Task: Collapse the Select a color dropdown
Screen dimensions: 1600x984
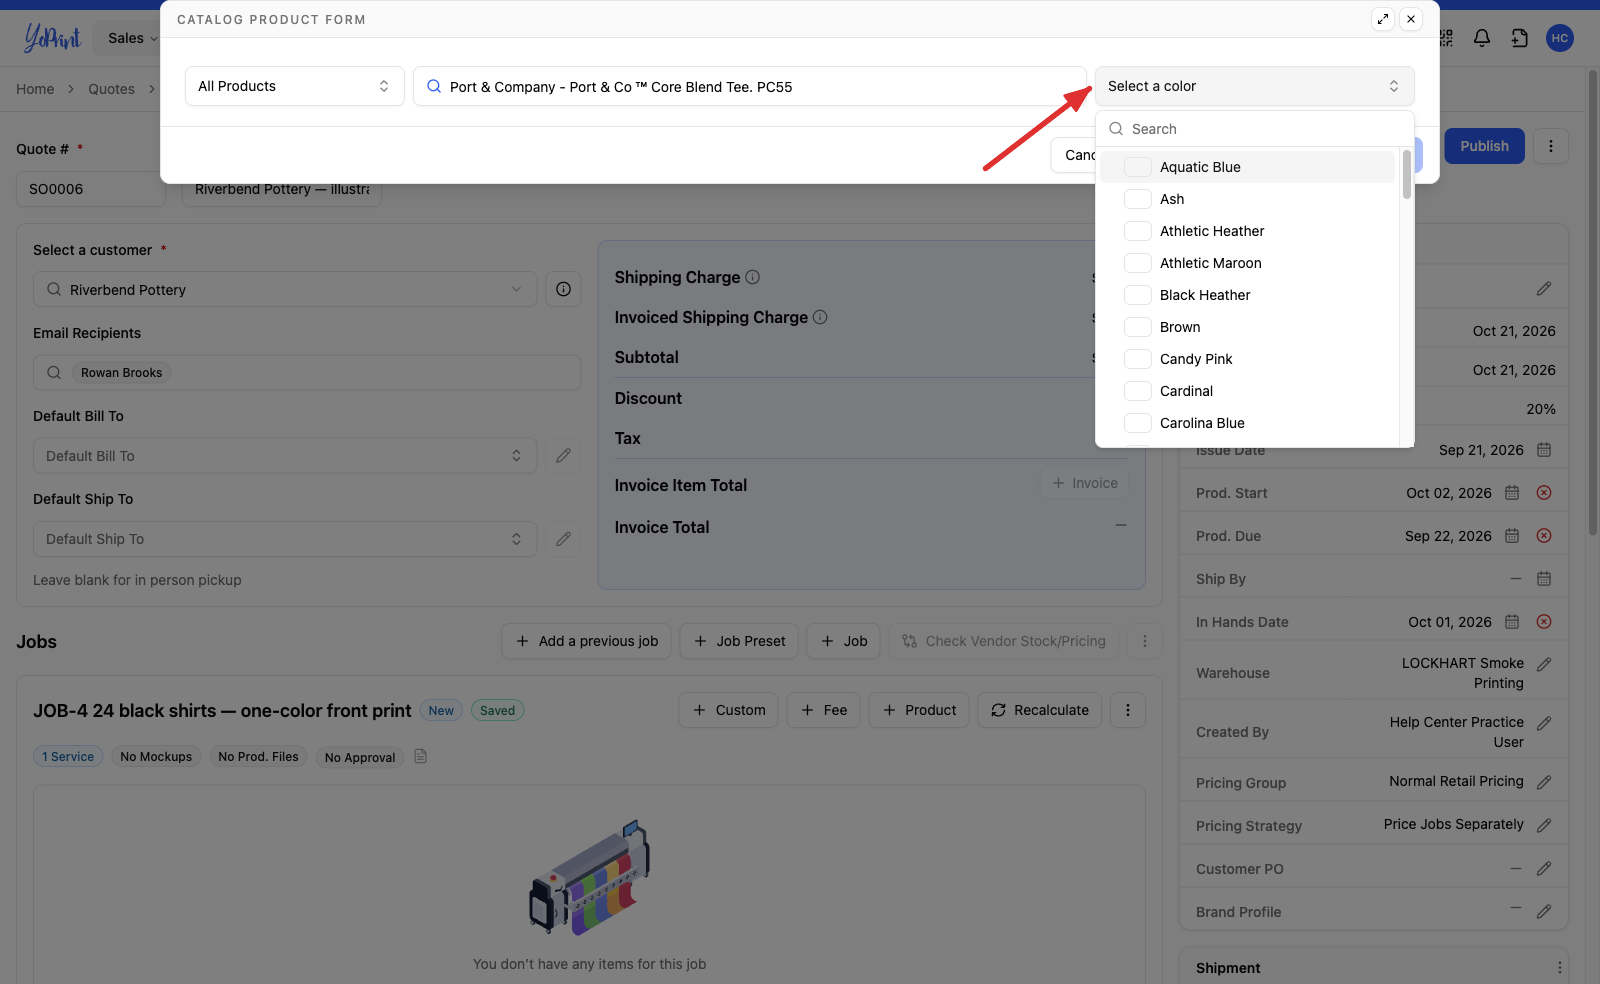Action: 1255,86
